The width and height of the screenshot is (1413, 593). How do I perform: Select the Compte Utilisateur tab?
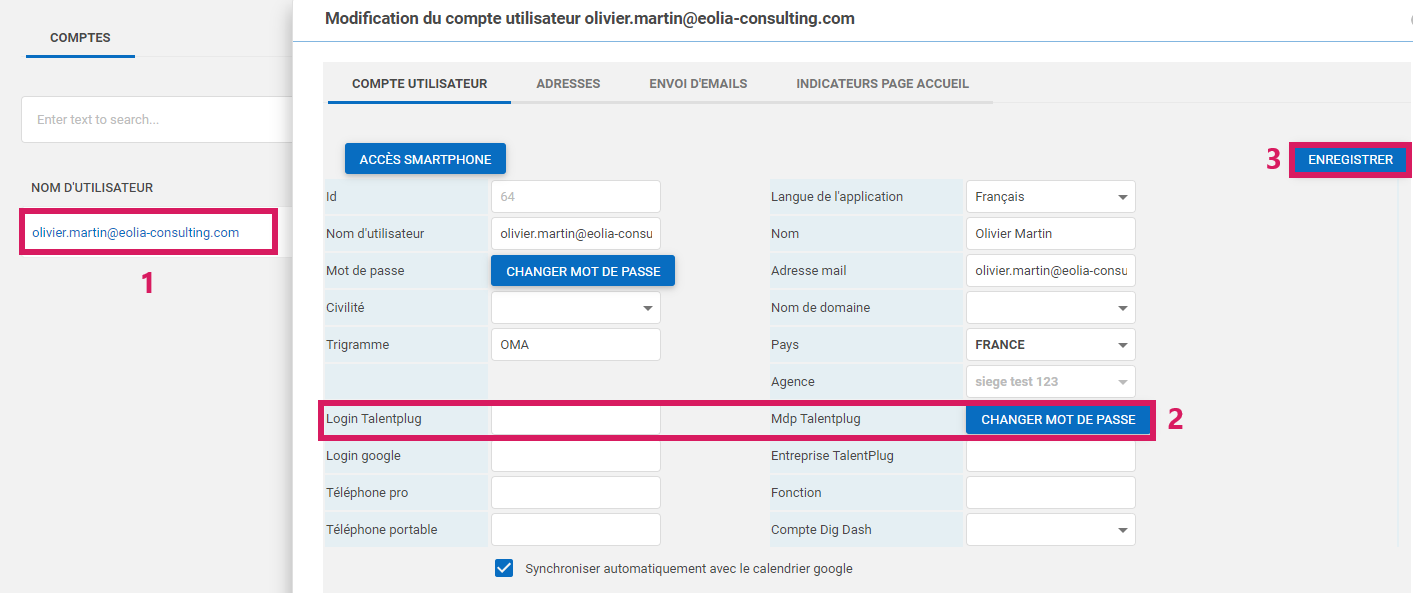point(419,84)
